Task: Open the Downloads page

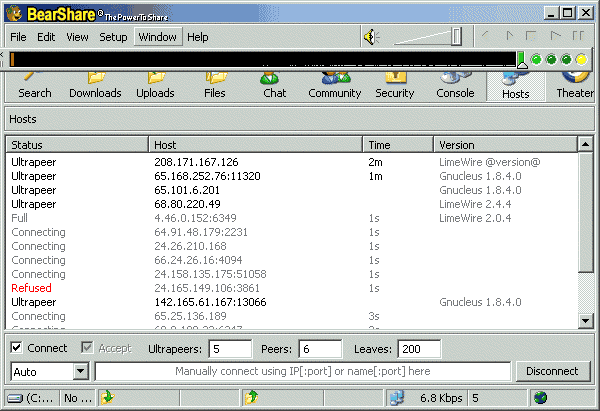Action: pyautogui.click(x=95, y=86)
